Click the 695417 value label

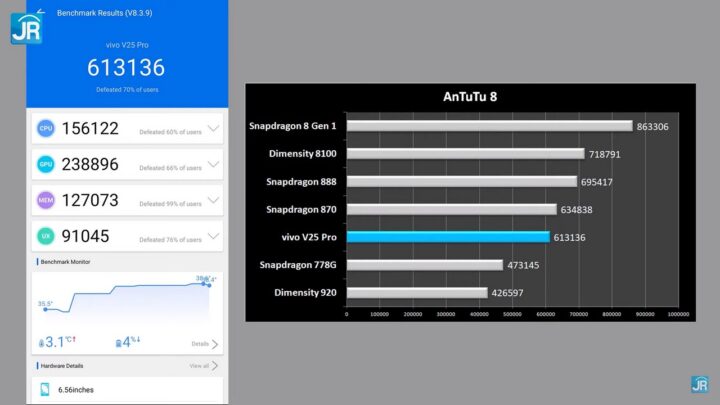[x=596, y=182]
